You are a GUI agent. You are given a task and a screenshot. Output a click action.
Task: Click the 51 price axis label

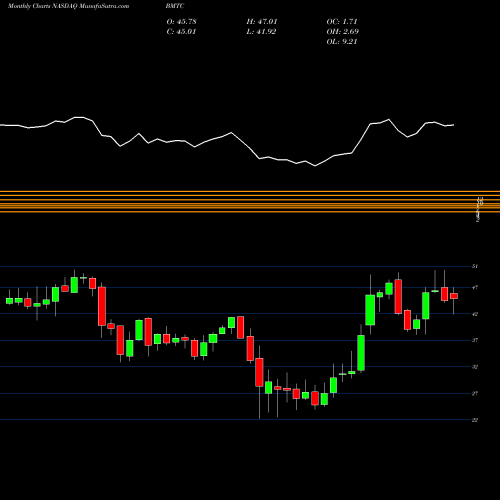coord(475,266)
